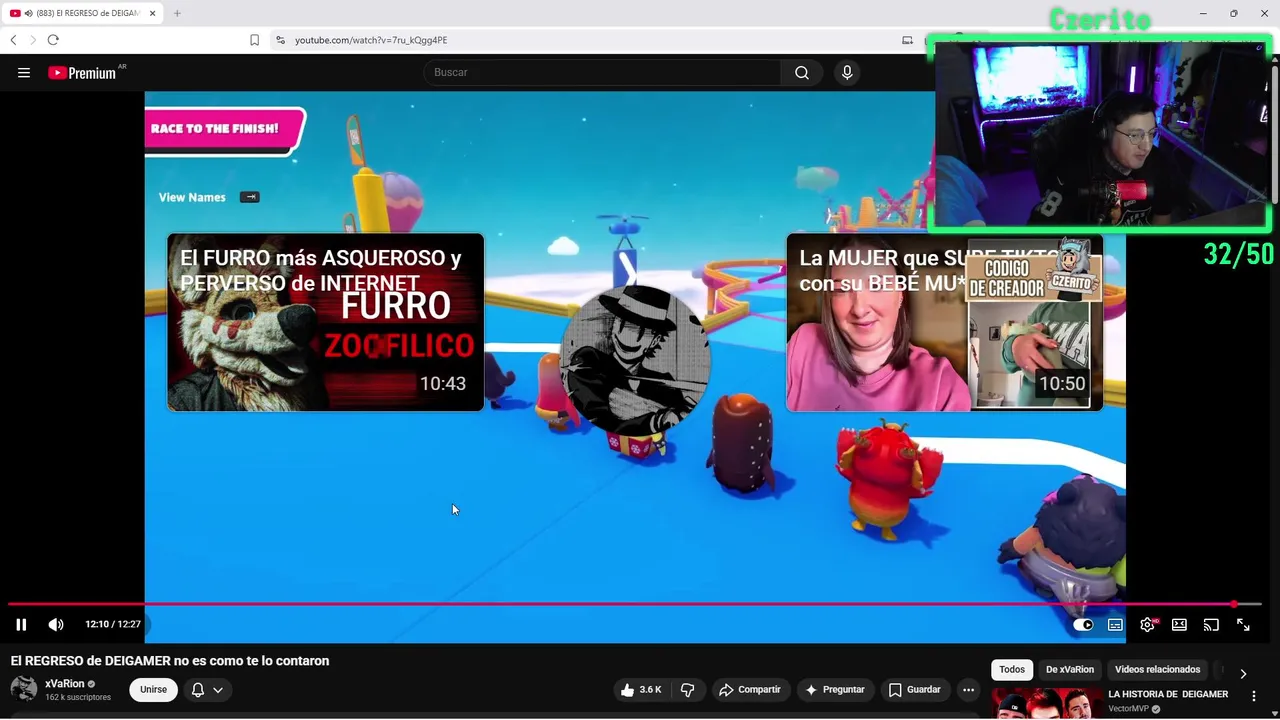Viewport: 1280px width, 720px height.
Task: Open notification bell dropdown for xVaRion
Action: (207, 689)
